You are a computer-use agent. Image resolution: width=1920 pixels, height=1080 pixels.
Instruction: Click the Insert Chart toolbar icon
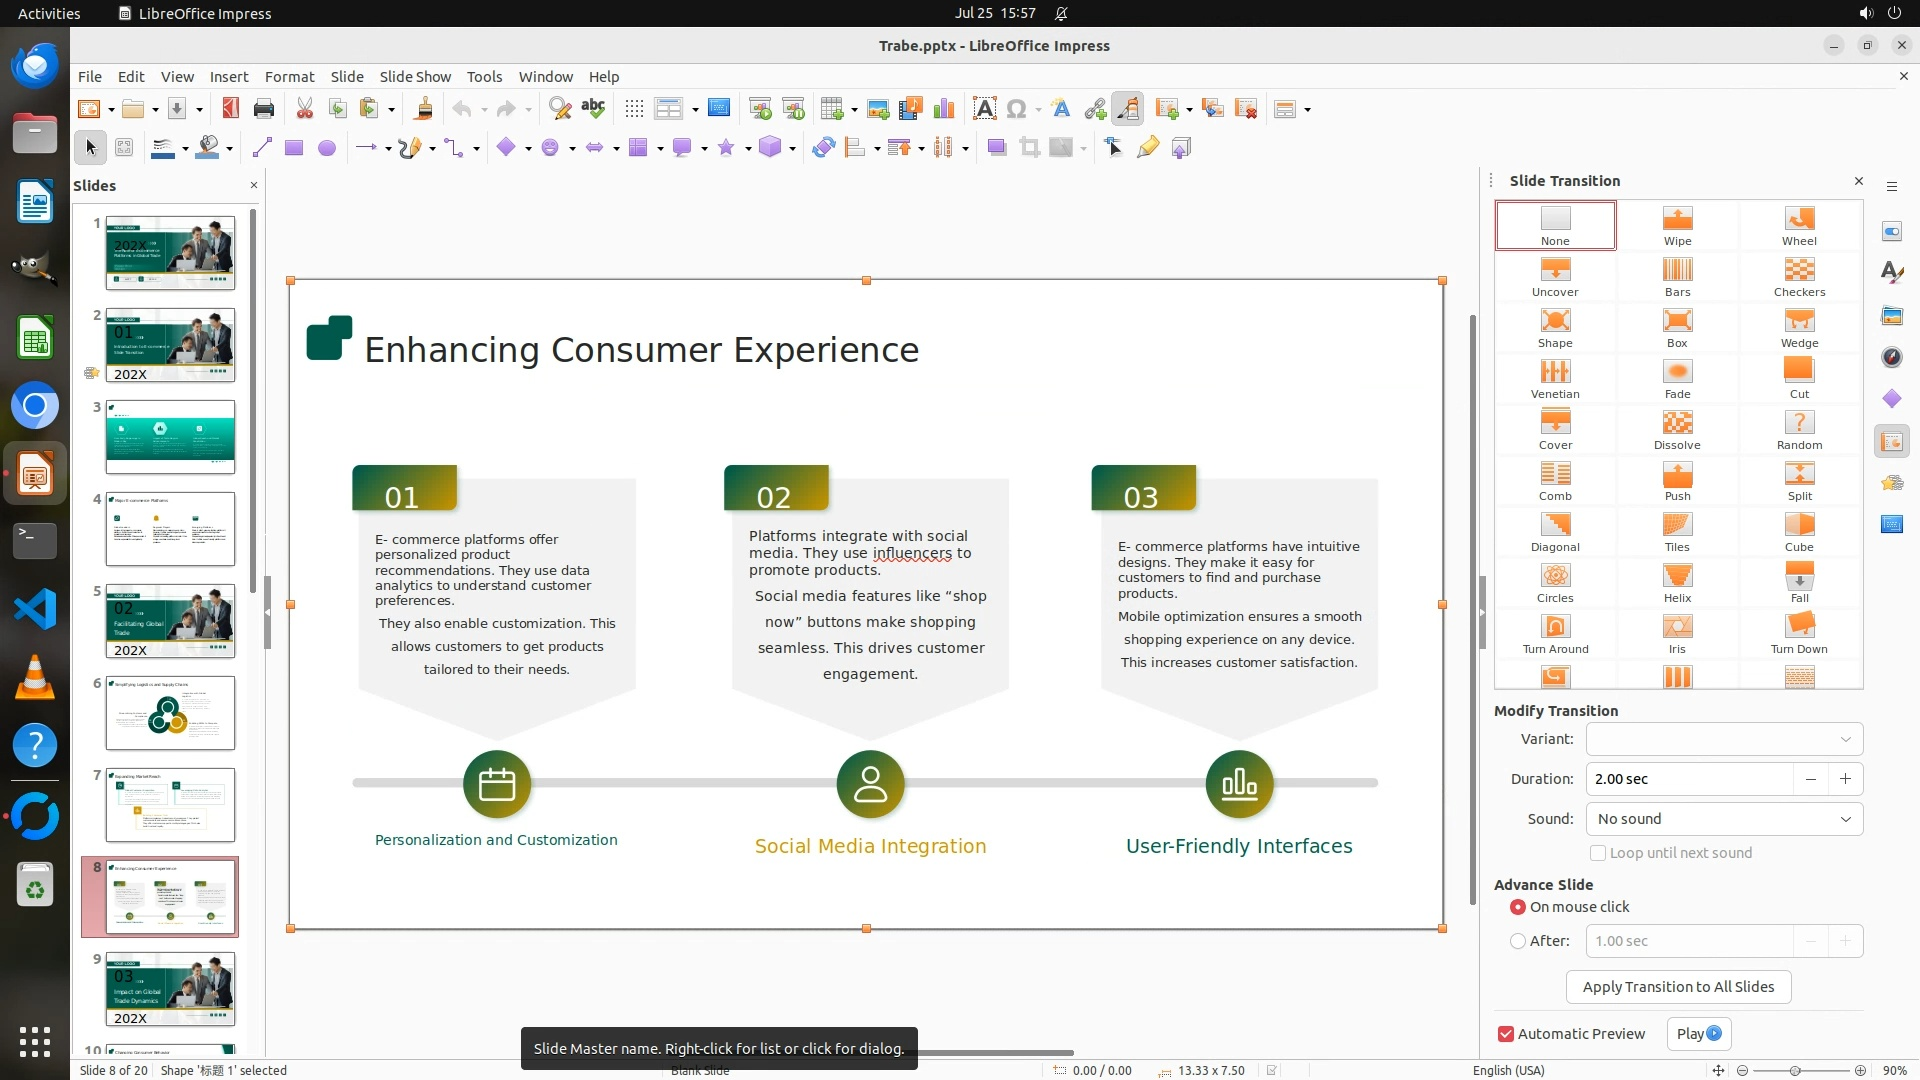(x=943, y=109)
